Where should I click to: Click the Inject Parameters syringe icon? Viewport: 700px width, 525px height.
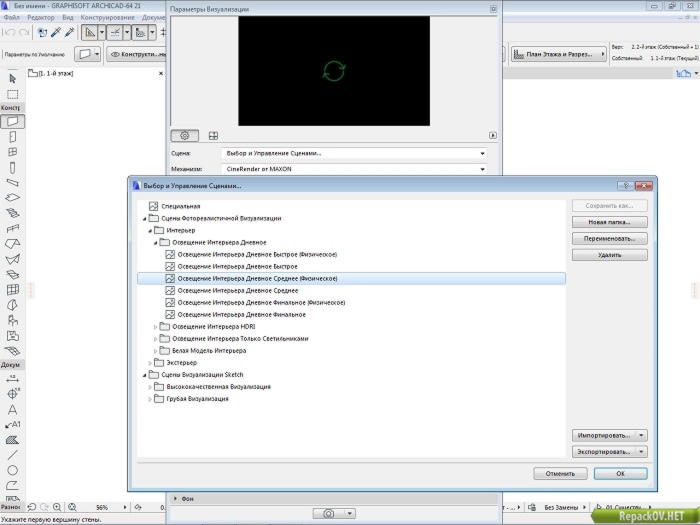(70, 32)
